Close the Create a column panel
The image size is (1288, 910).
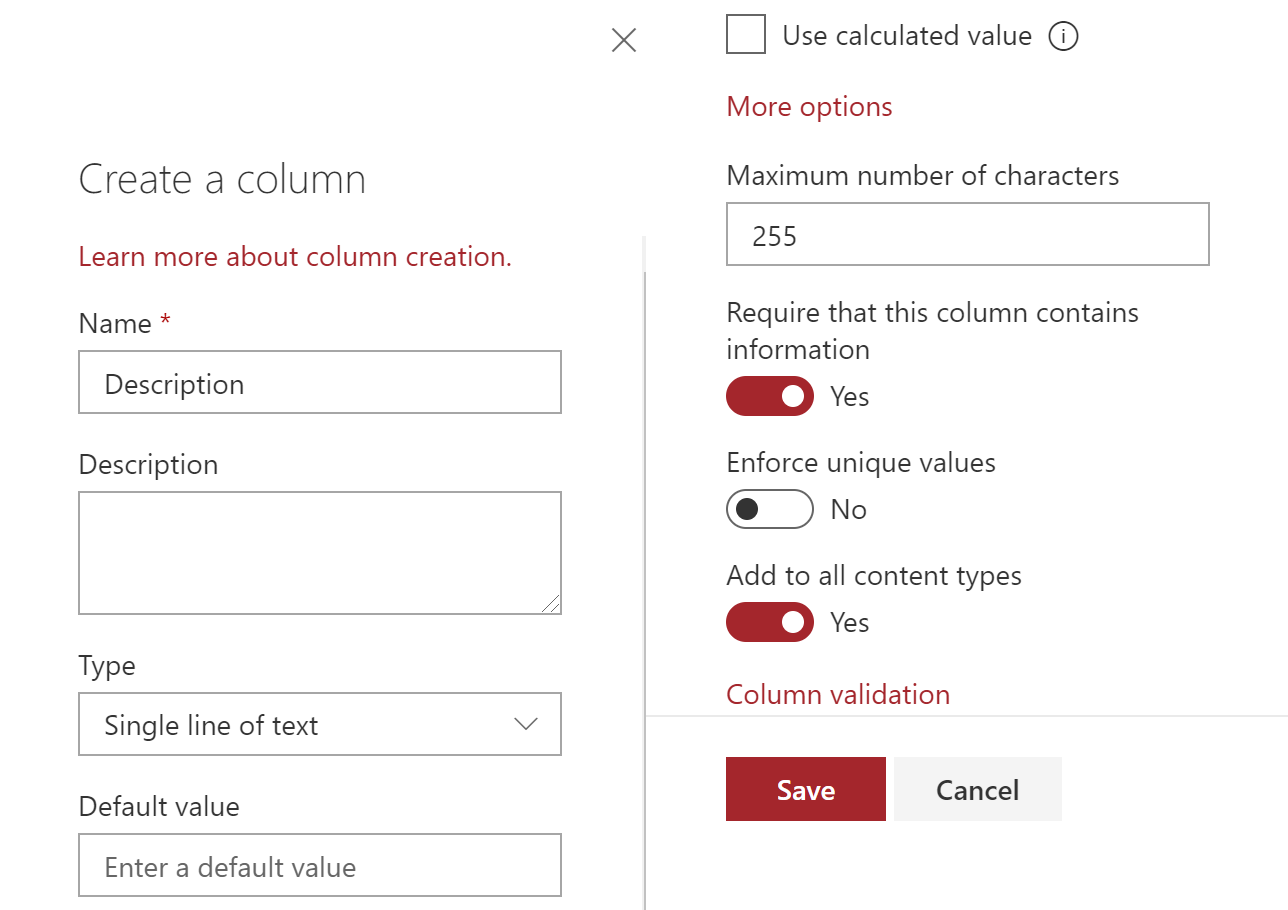(623, 40)
